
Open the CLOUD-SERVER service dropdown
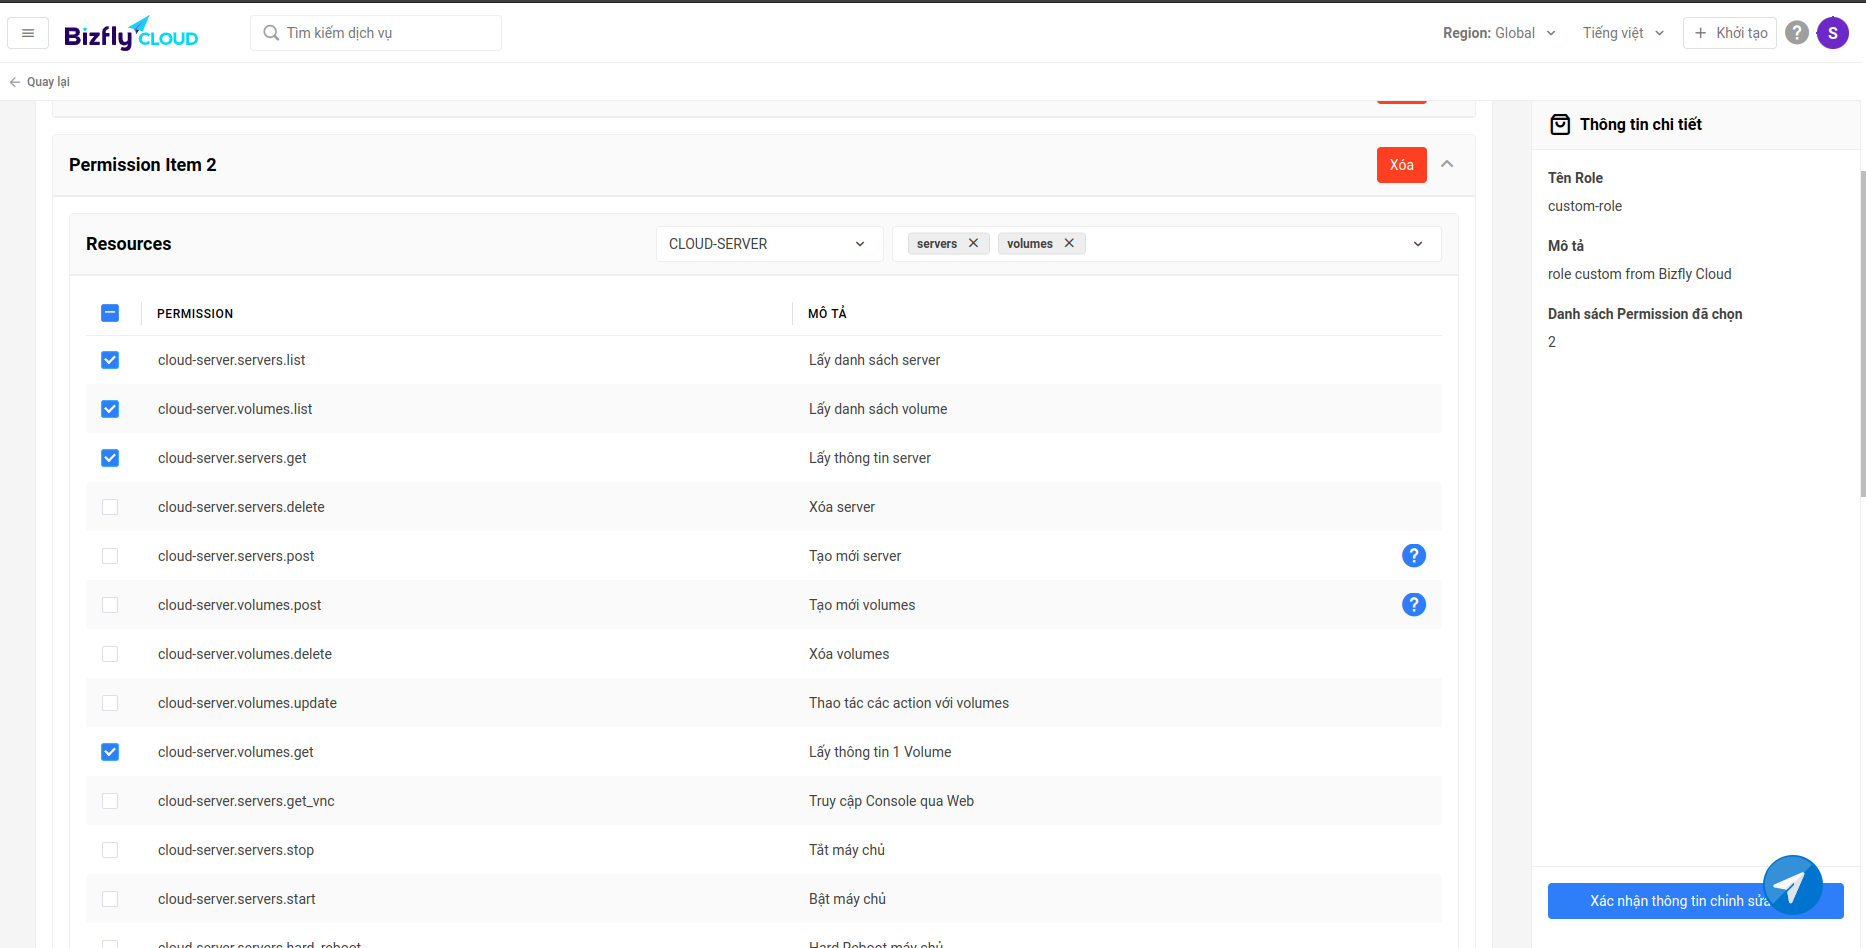768,244
